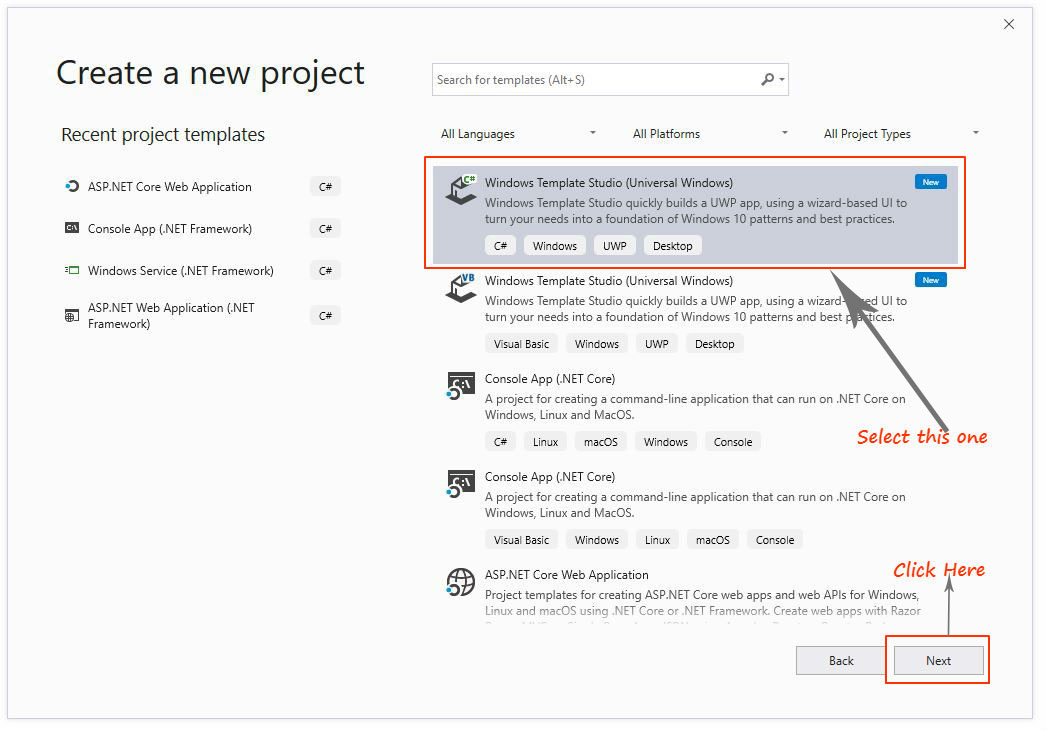Click the Console tag under the C# Console App
The width and height of the screenshot is (1046, 730).
(x=732, y=442)
